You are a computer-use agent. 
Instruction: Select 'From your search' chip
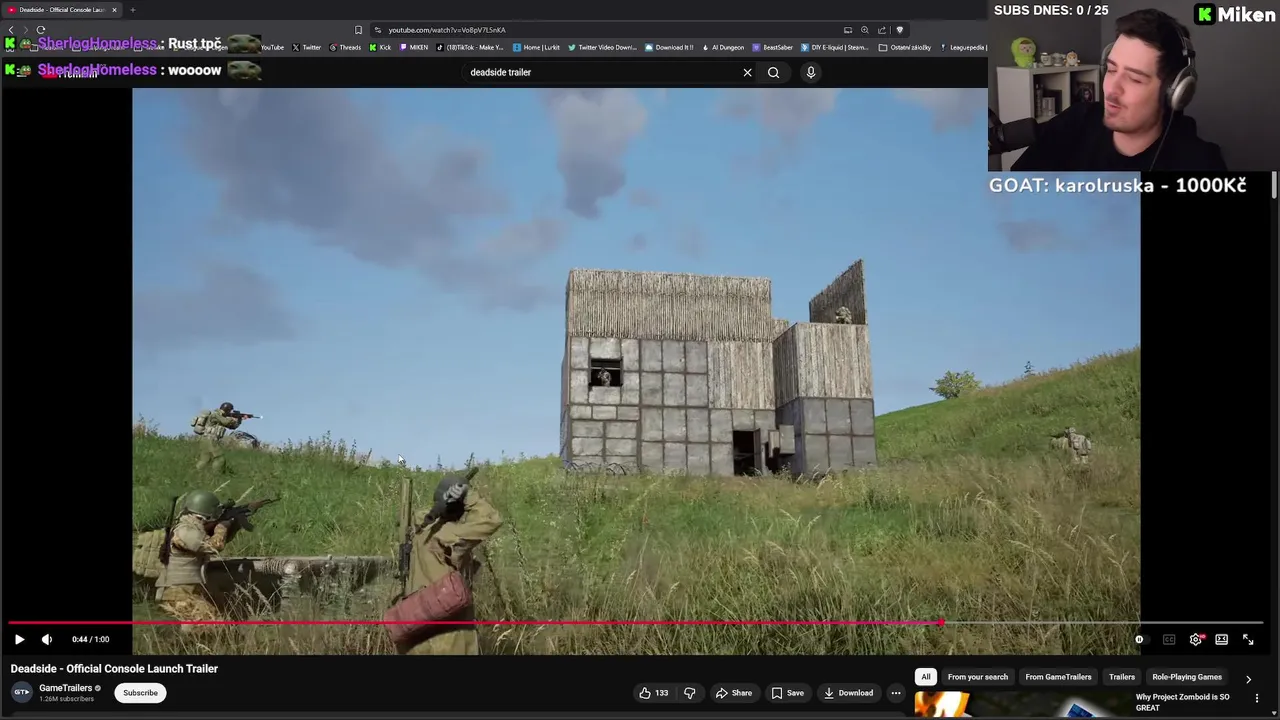coord(978,677)
